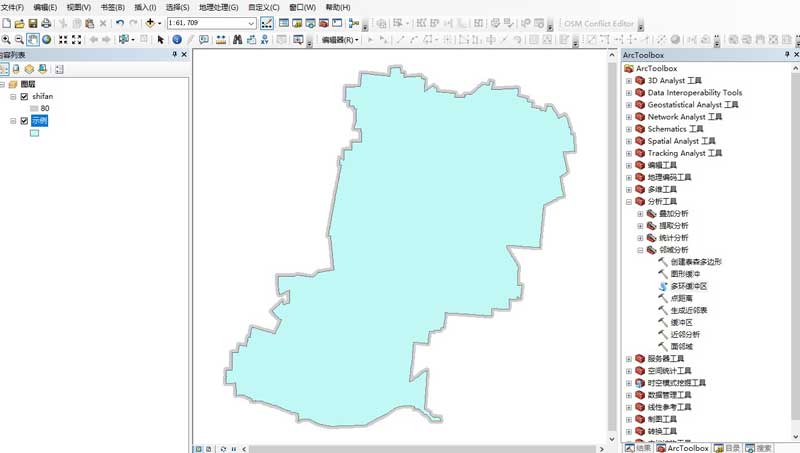Screen dimensions: 800x453
Task: Choose the Select Elements arrow tool
Action: pyautogui.click(x=161, y=39)
